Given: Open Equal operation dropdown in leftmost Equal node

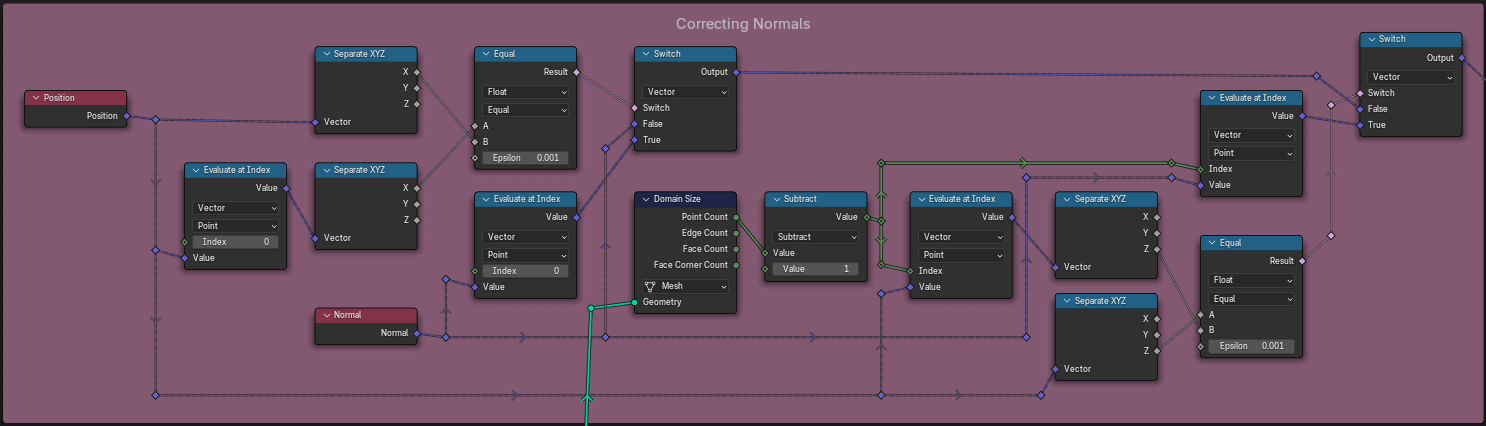Looking at the screenshot, I should pyautogui.click(x=526, y=110).
